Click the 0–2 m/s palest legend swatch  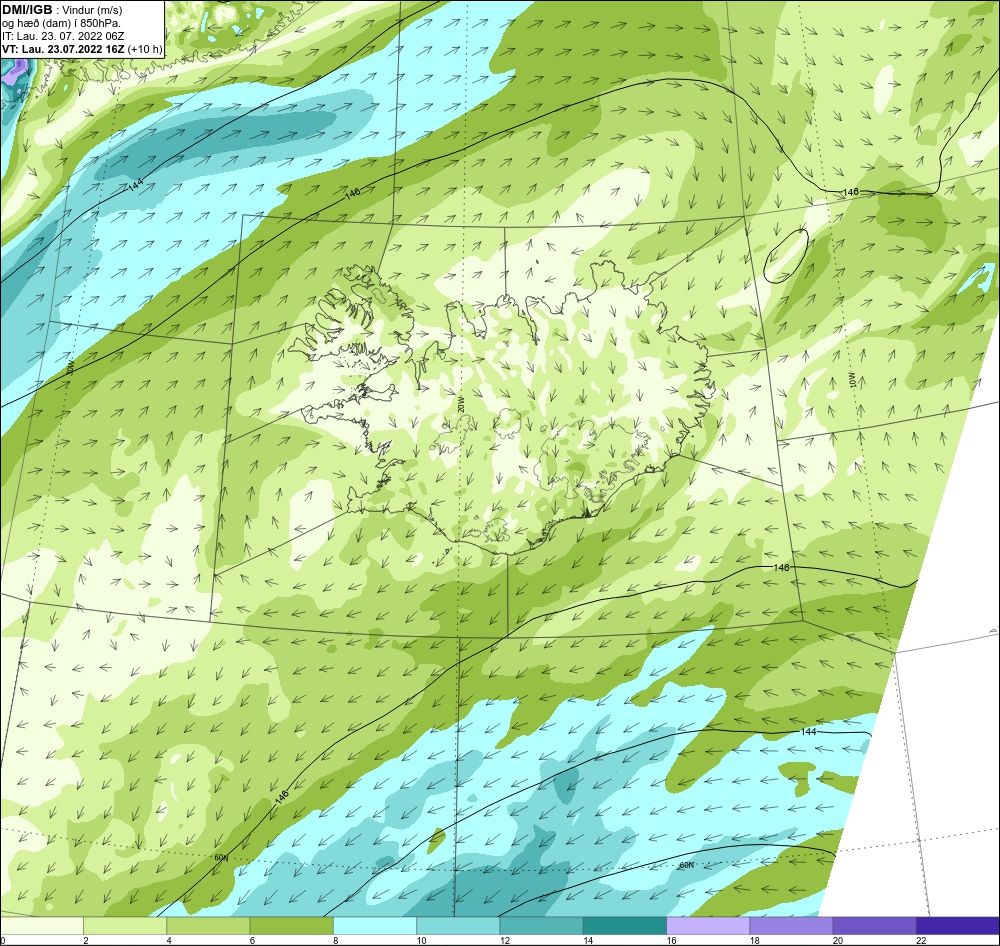click(42, 926)
